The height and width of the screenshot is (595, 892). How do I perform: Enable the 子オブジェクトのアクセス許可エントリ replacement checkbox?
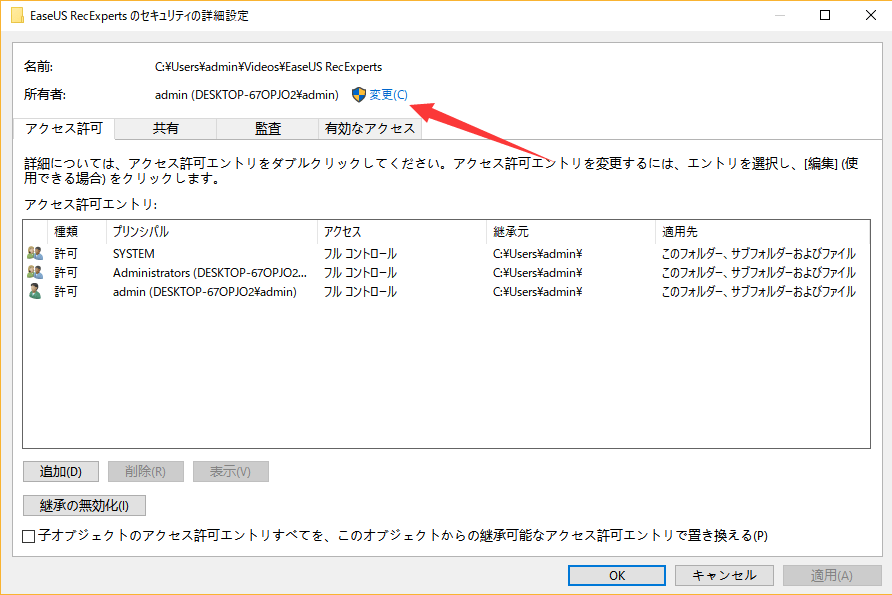click(x=29, y=536)
